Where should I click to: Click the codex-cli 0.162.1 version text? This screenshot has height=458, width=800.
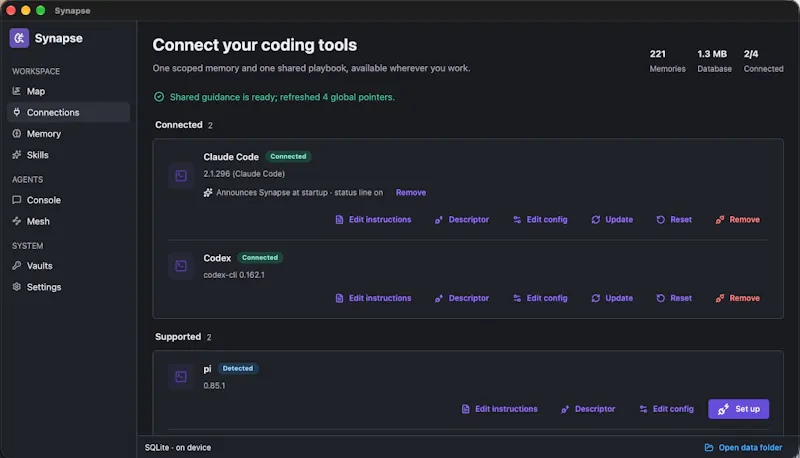pos(234,275)
